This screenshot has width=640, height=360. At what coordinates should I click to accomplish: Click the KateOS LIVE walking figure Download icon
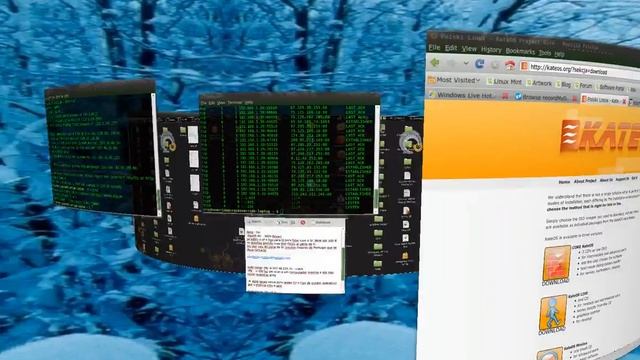(553, 315)
